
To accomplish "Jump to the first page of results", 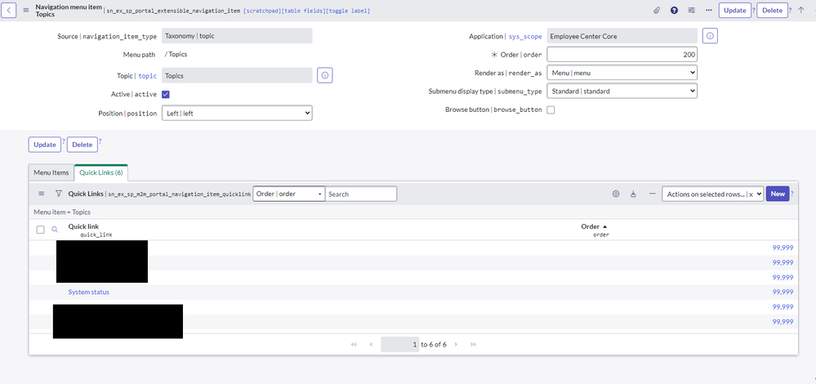I will coord(354,344).
